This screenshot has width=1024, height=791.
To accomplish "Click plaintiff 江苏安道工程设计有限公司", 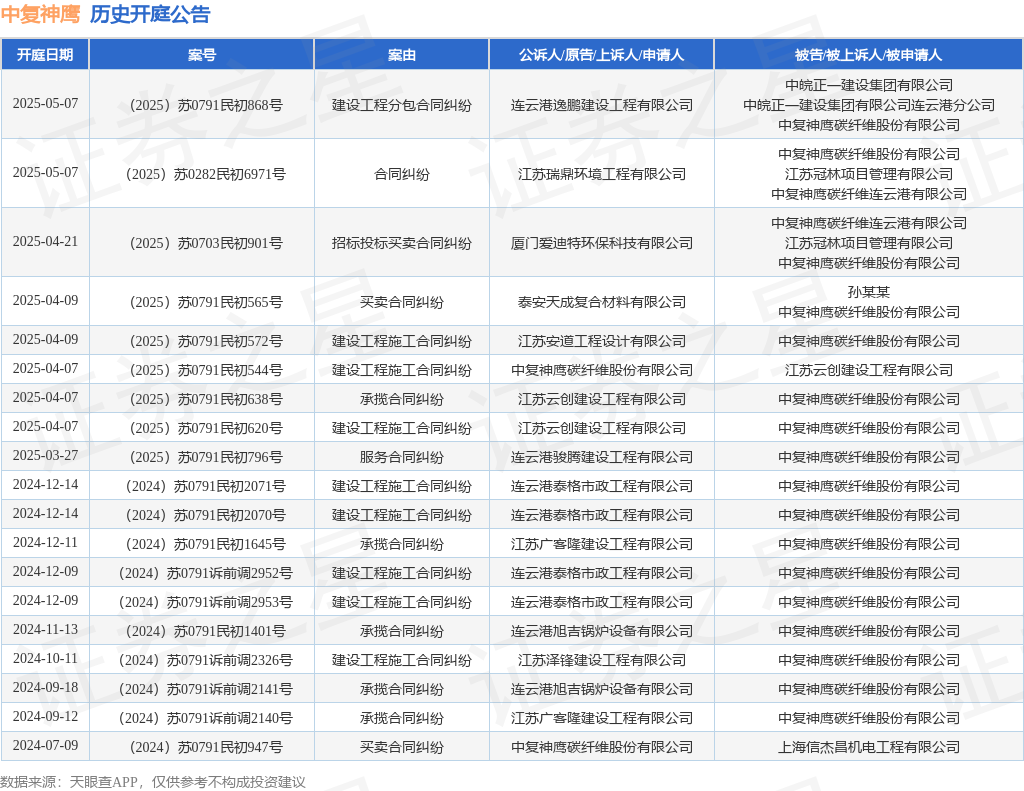I will tap(601, 342).
